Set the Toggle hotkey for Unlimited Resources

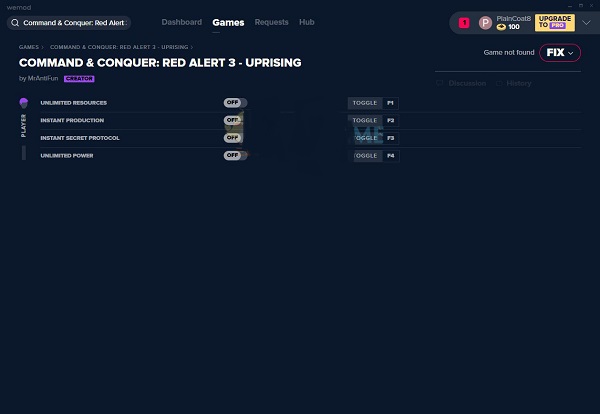(x=365, y=103)
